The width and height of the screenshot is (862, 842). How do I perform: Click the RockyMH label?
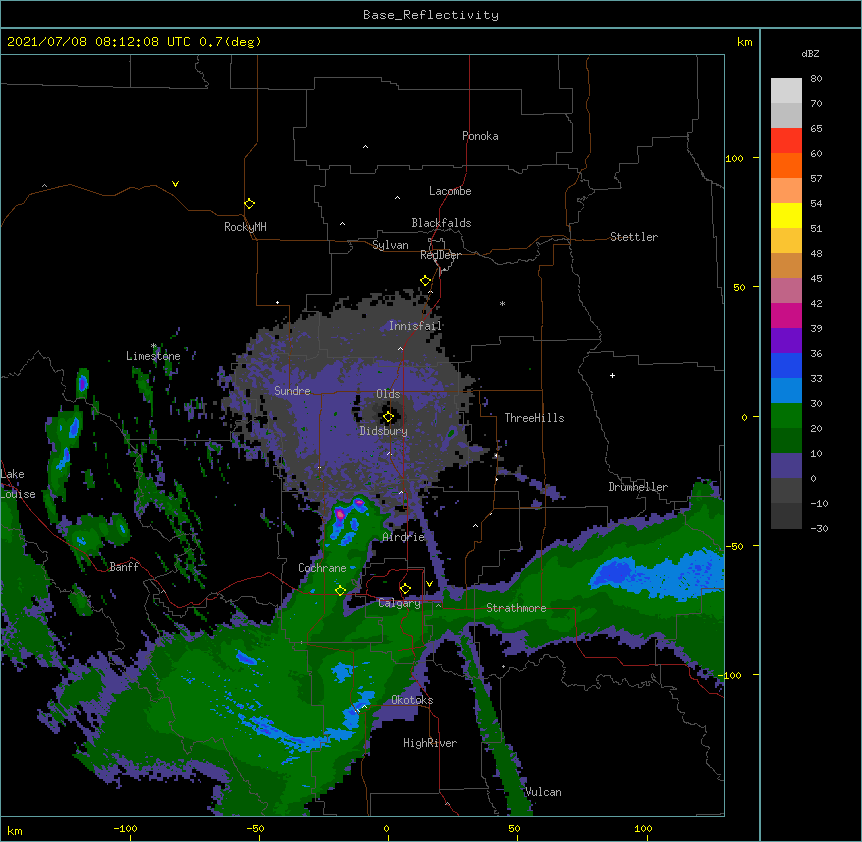245,227
